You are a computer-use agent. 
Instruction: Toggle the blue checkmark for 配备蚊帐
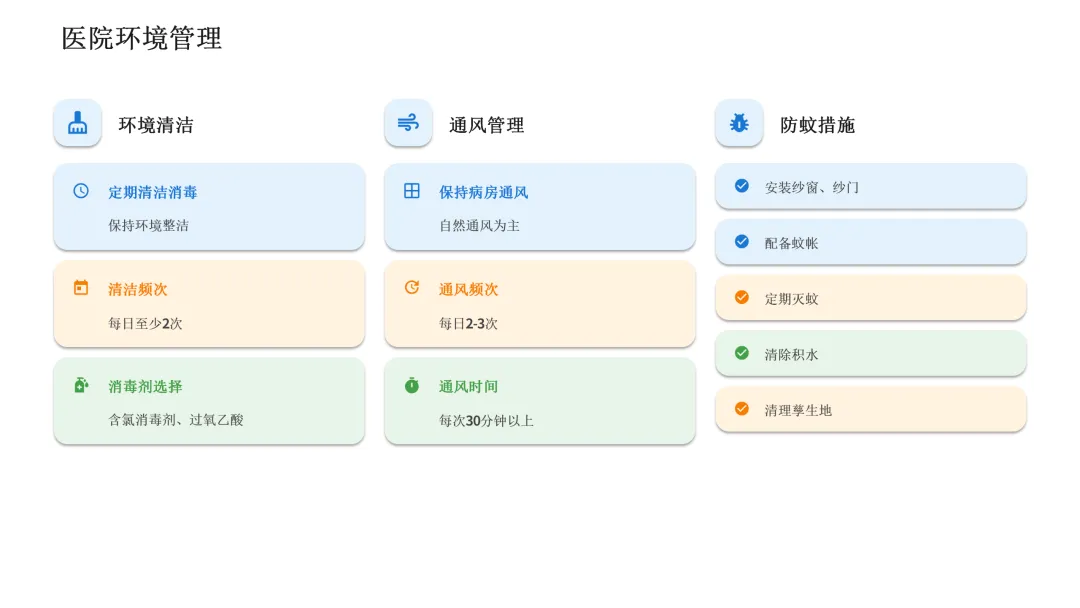pos(742,241)
